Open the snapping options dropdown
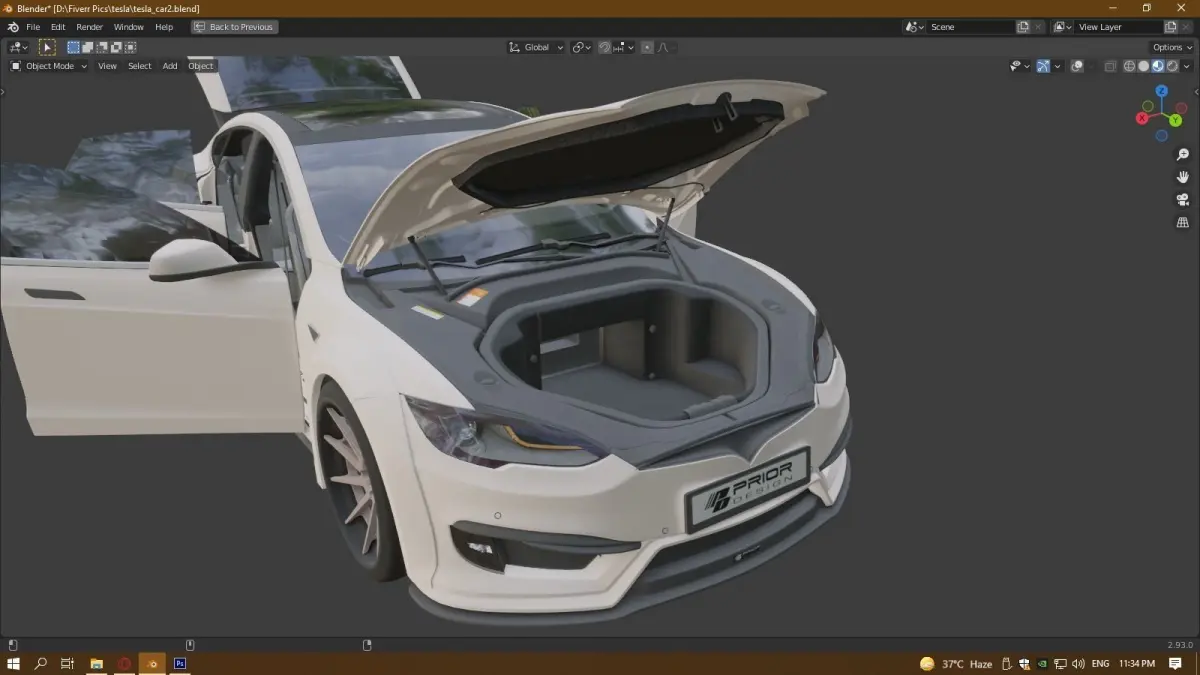This screenshot has width=1200, height=675. 623,47
